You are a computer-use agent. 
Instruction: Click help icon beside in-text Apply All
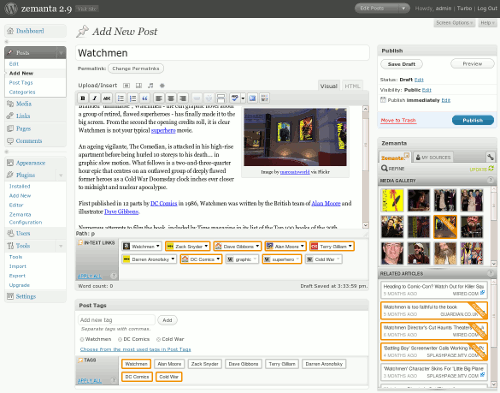[113, 276]
